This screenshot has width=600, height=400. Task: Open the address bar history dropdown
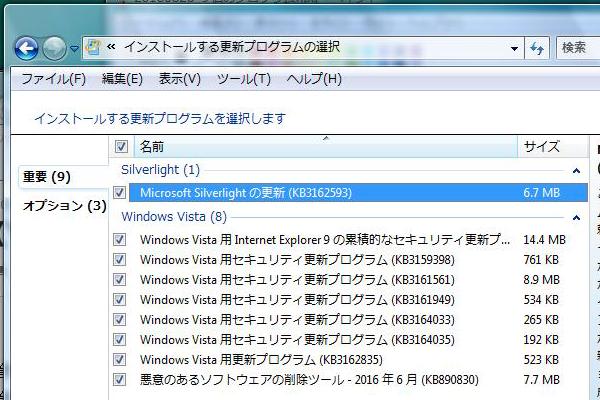point(514,47)
